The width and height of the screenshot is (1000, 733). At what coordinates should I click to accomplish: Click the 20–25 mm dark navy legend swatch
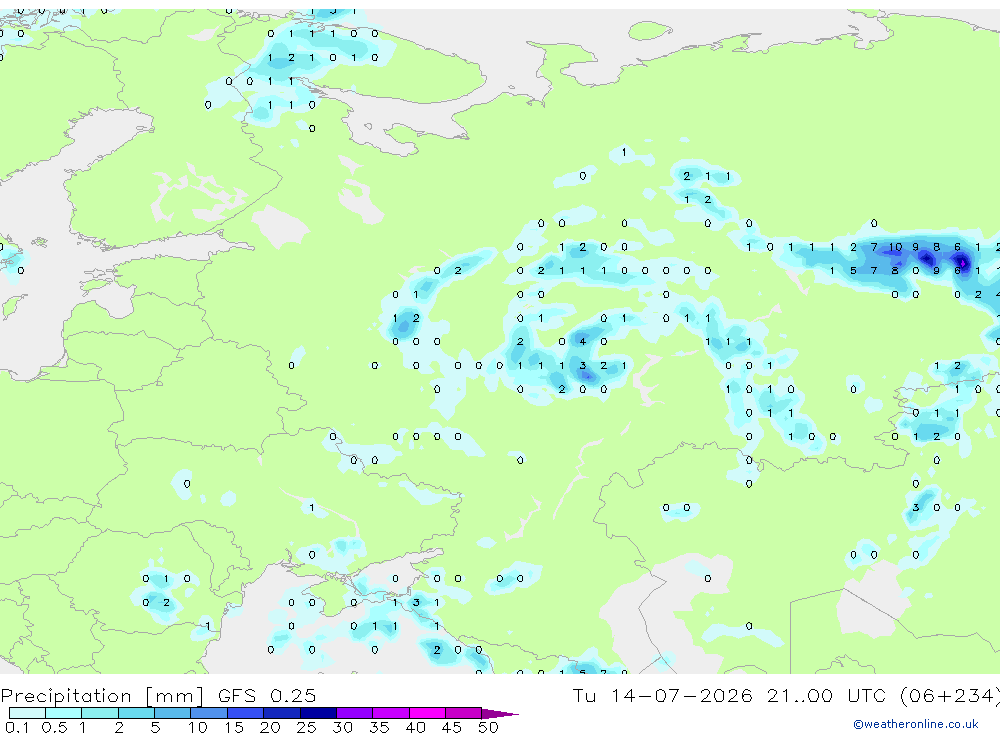point(282,713)
